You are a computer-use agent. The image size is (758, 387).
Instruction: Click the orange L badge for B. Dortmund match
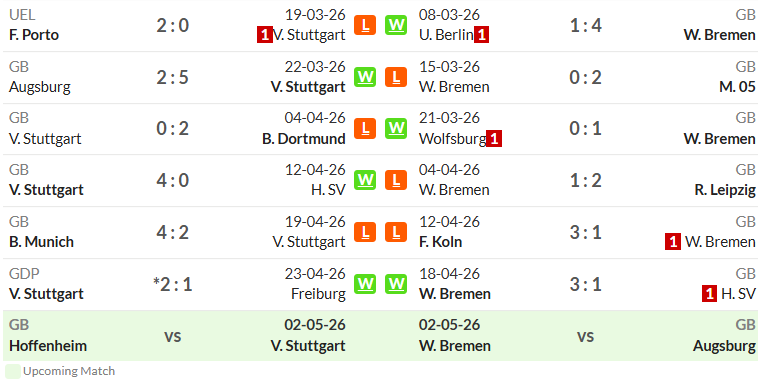(365, 129)
